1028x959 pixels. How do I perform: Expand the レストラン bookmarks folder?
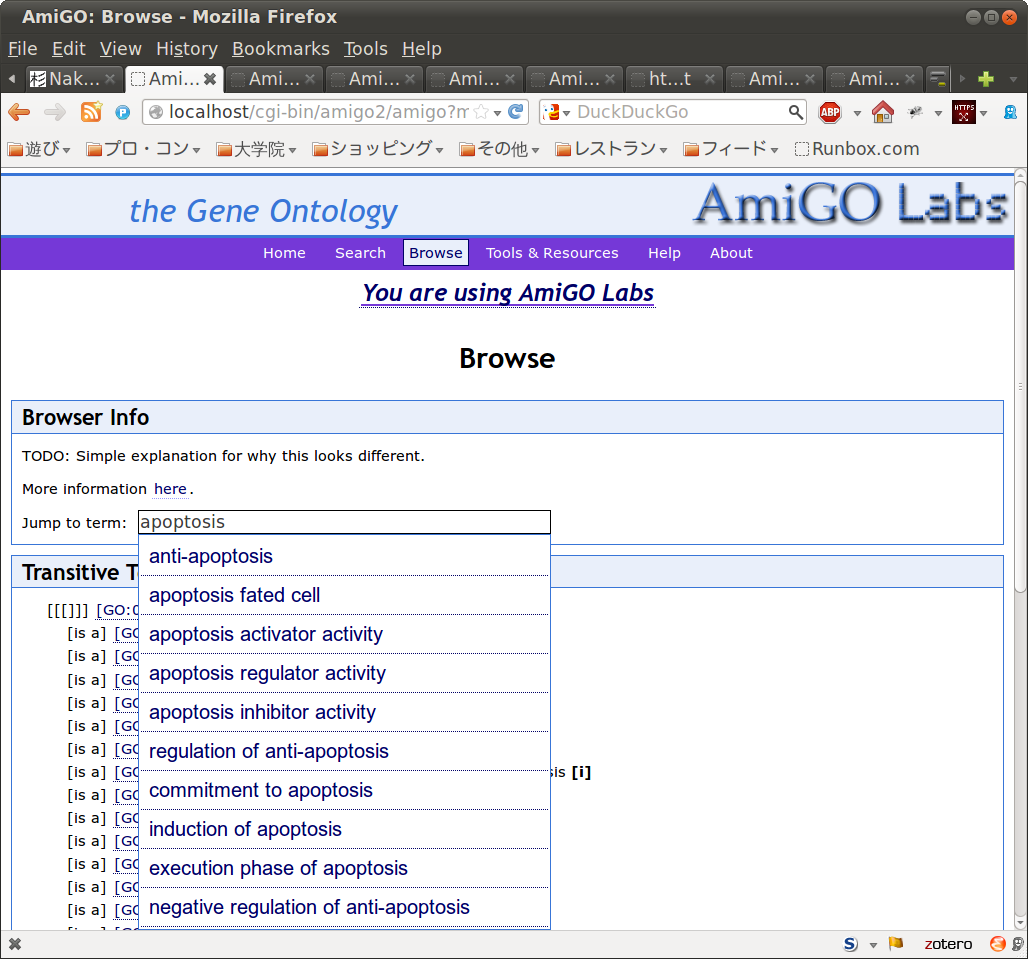(x=612, y=149)
